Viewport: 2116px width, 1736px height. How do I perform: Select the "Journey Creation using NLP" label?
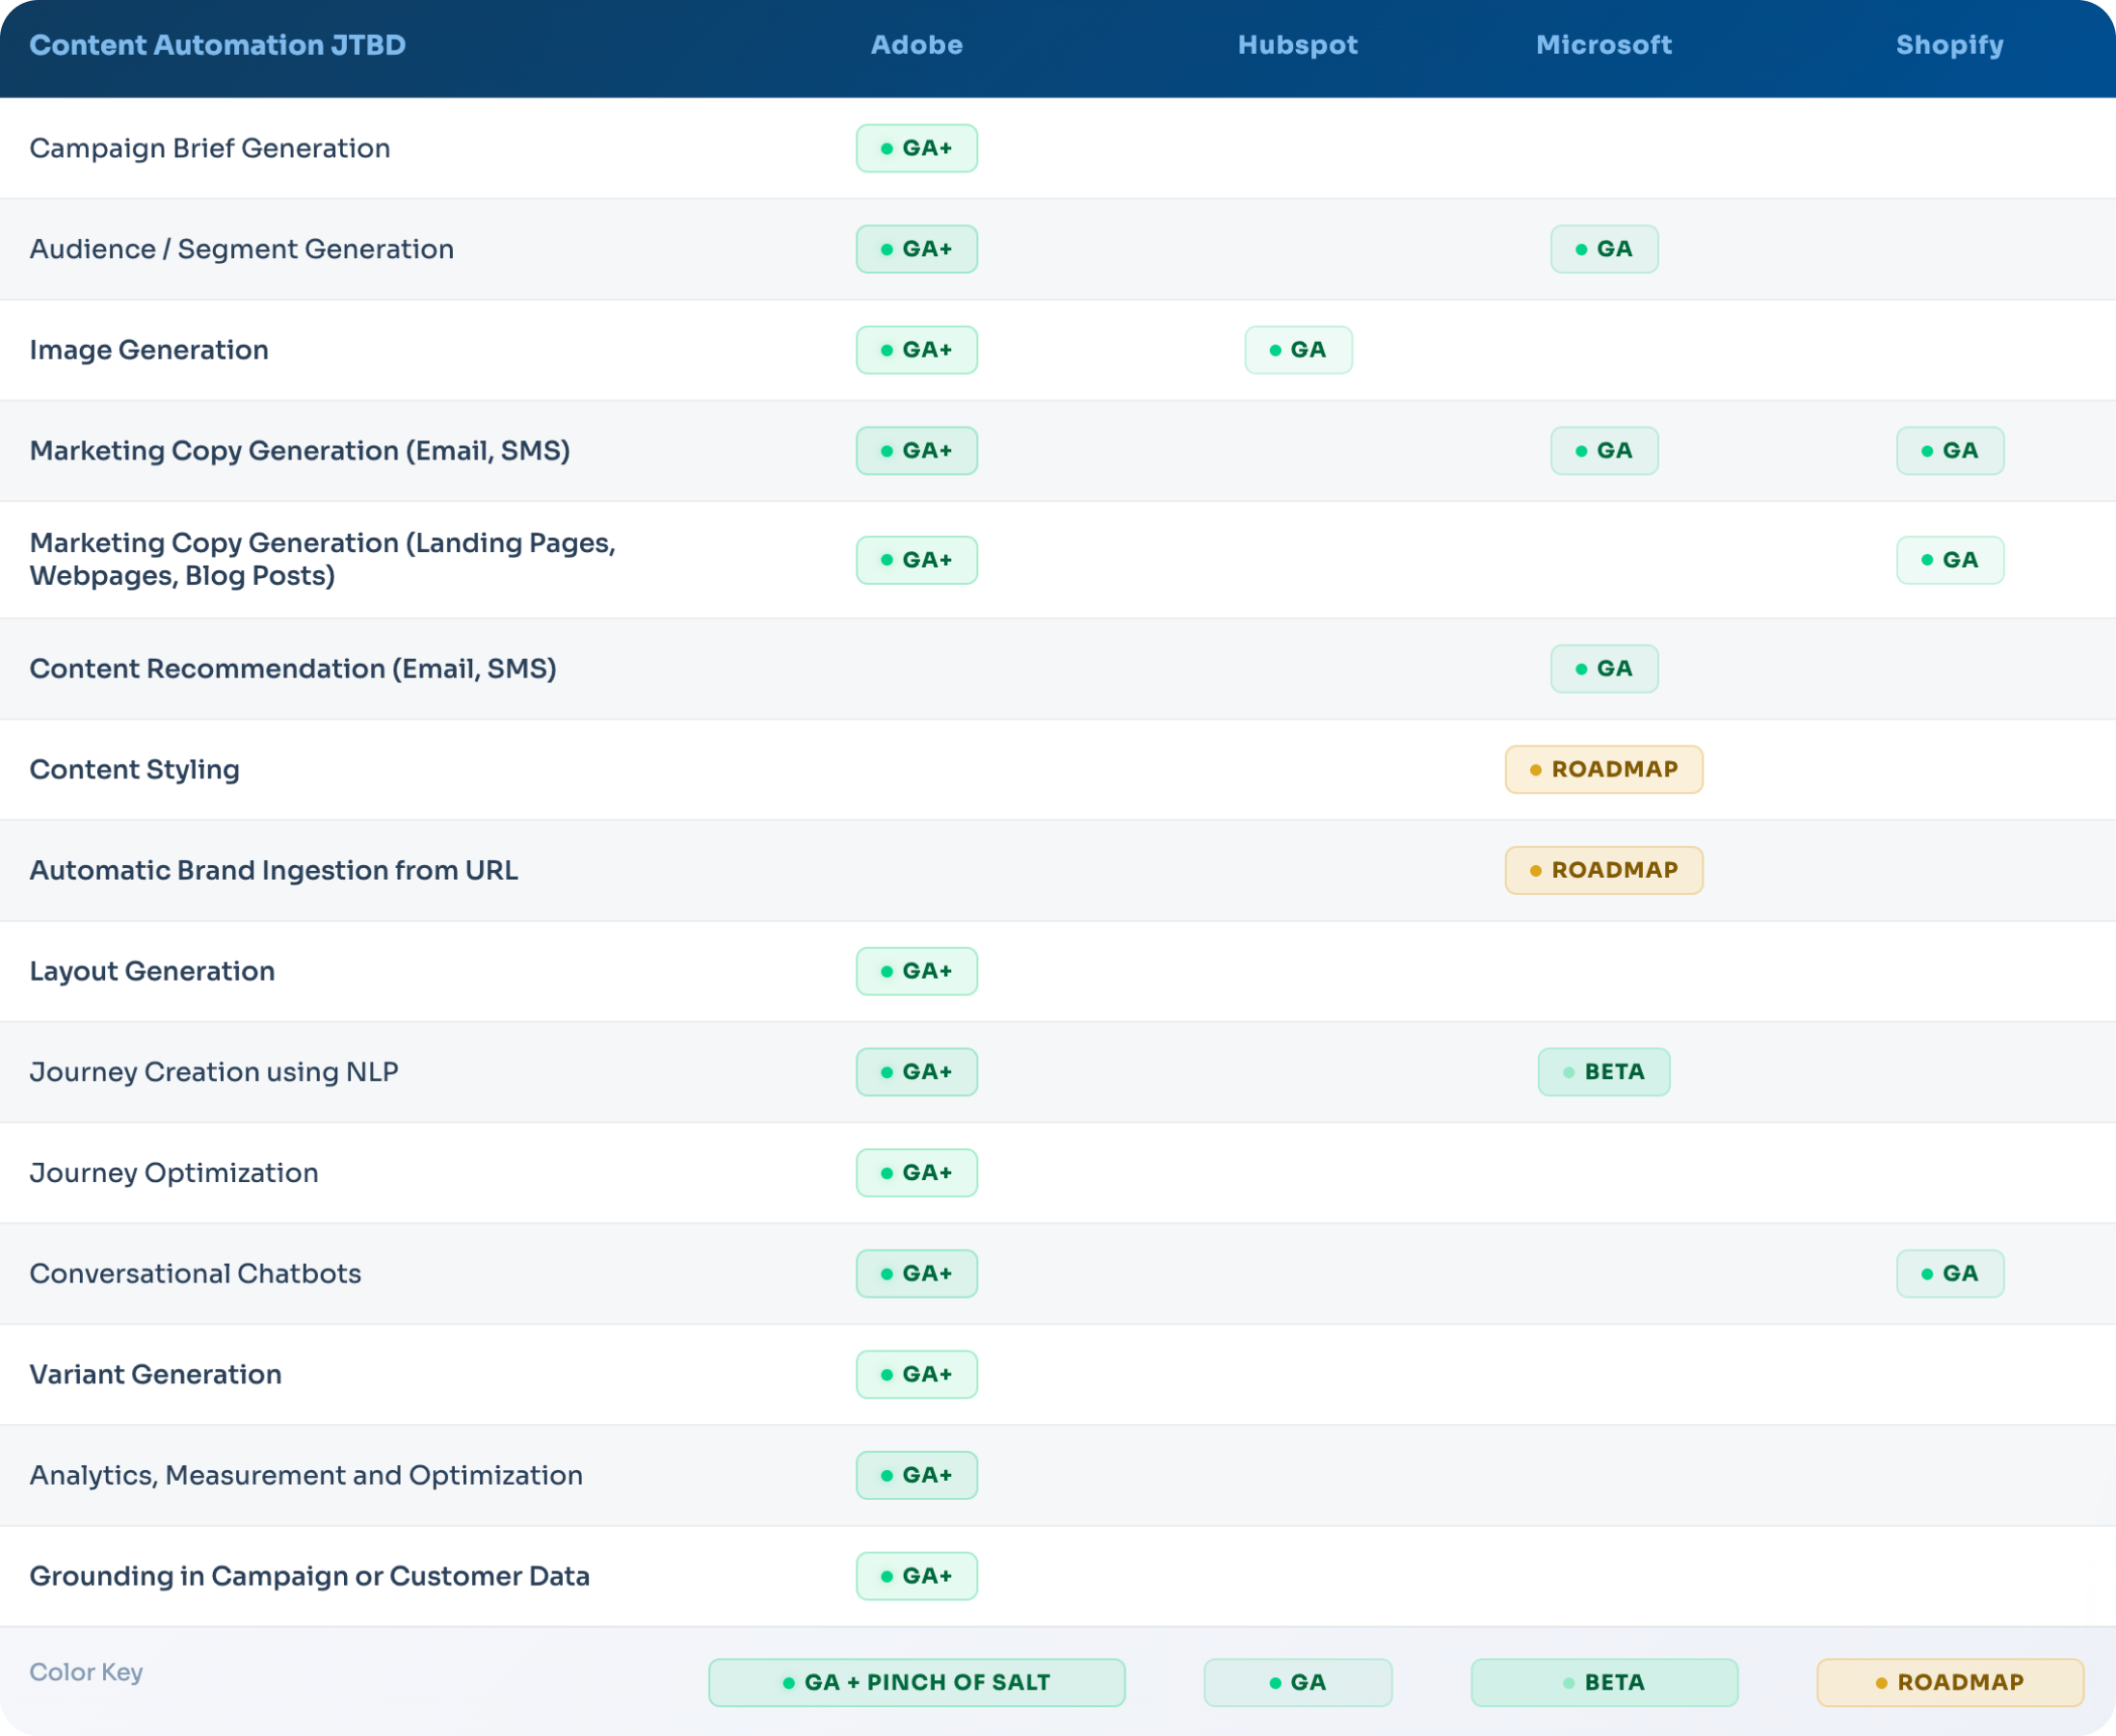(214, 1072)
